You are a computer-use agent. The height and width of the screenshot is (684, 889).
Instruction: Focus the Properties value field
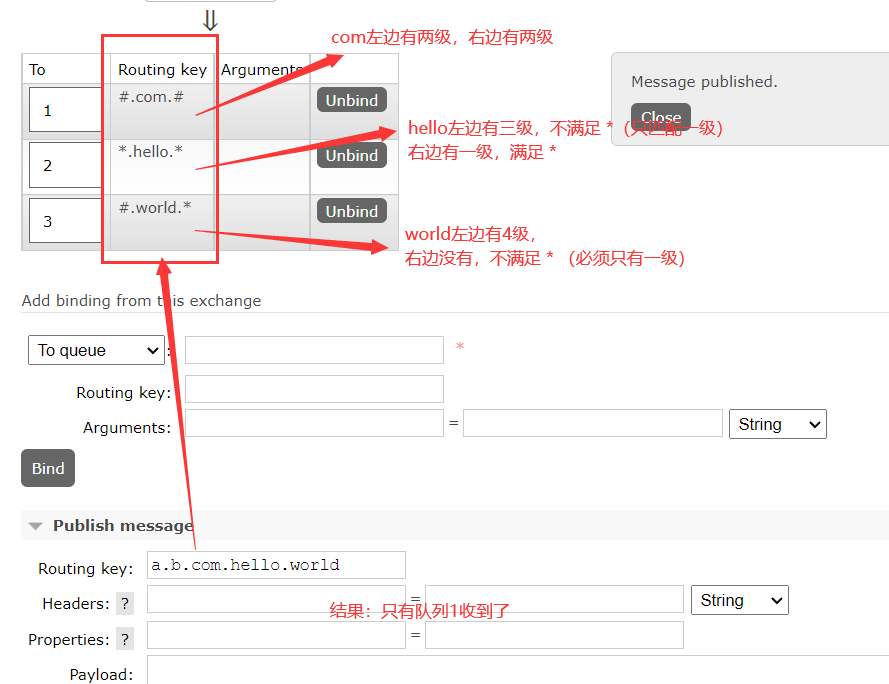click(x=554, y=635)
